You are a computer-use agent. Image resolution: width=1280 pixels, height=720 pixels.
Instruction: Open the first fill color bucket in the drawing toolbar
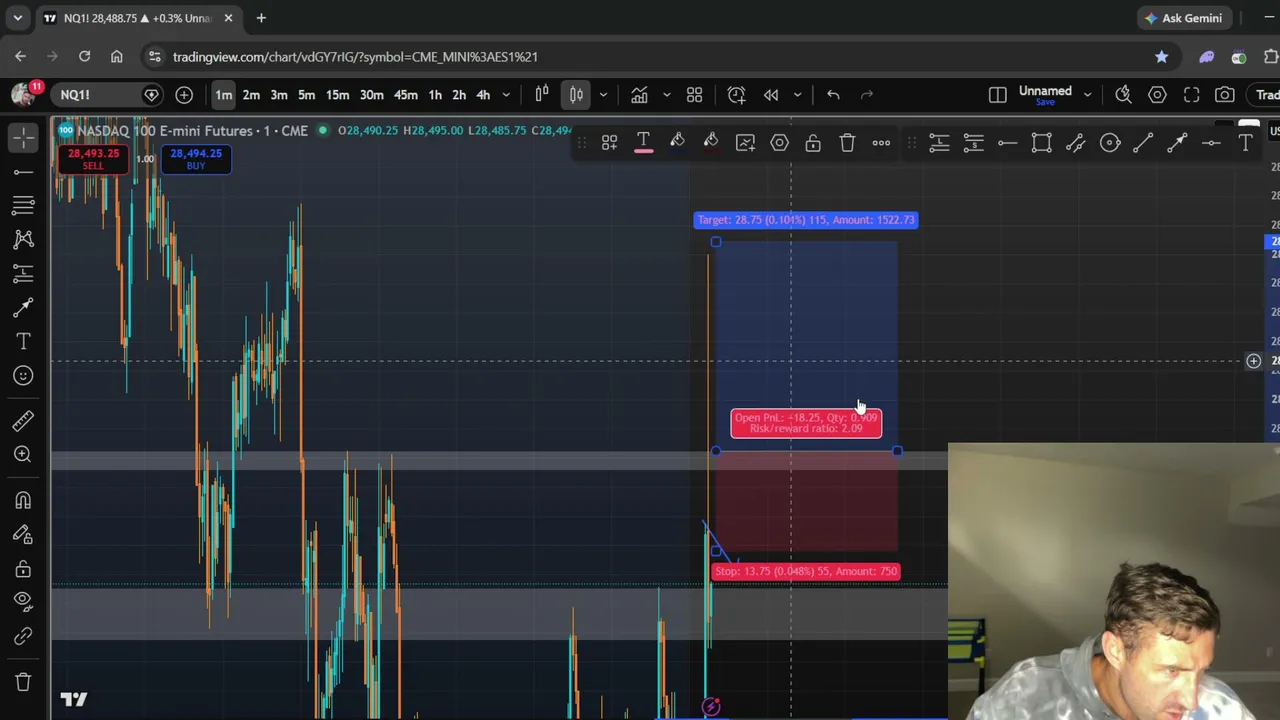pyautogui.click(x=677, y=143)
